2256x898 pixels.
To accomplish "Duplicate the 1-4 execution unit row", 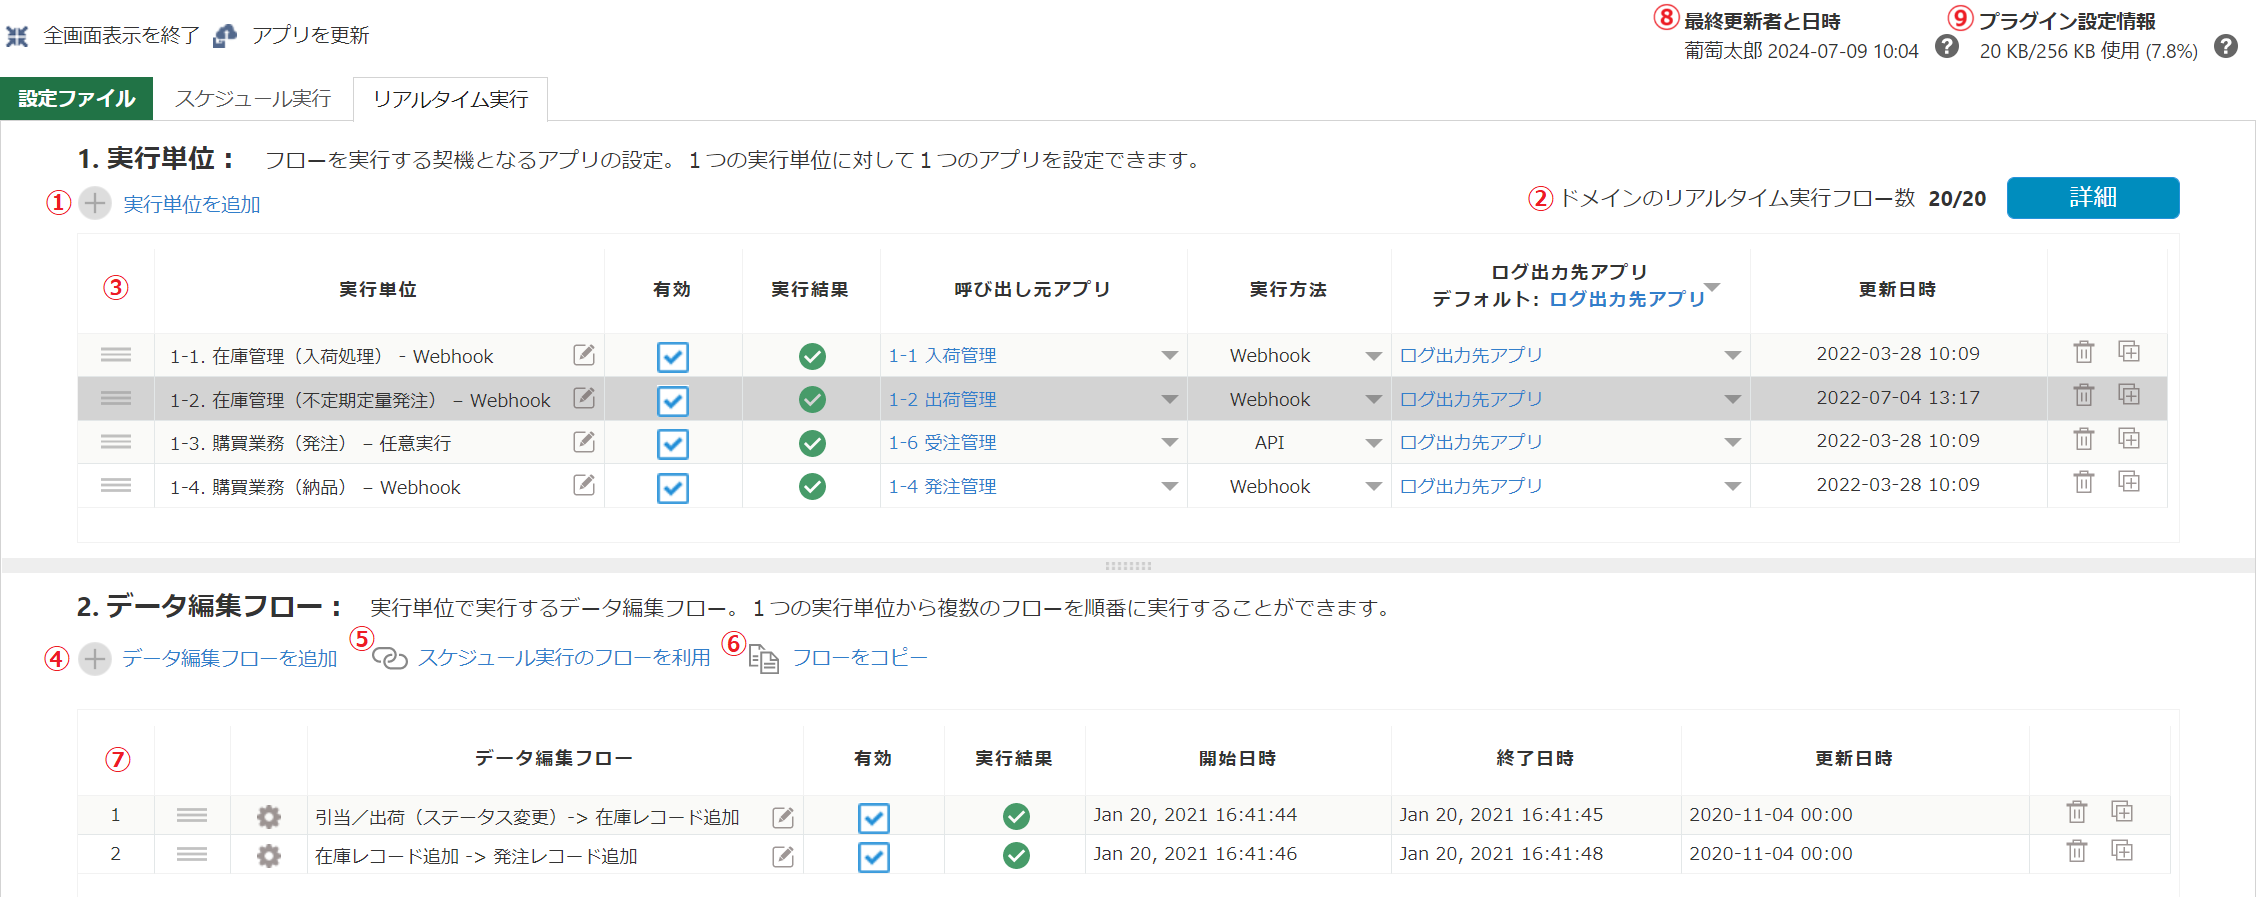I will tap(2129, 482).
